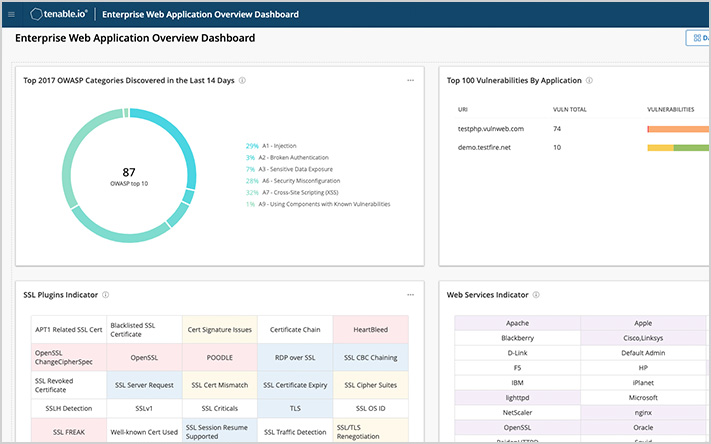Sort by VULN TOTAL column header
Image resolution: width=711 pixels, height=444 pixels.
tap(568, 108)
